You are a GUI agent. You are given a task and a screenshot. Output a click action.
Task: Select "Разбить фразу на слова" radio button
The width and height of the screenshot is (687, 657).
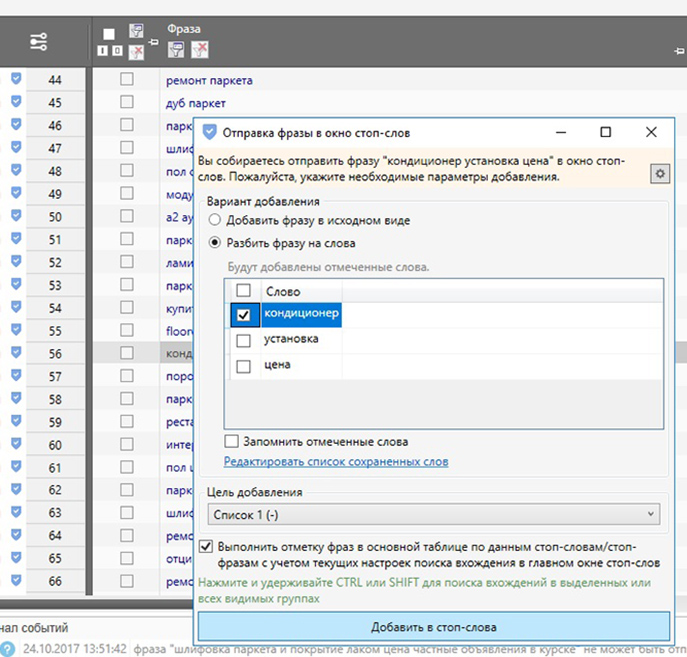point(215,243)
